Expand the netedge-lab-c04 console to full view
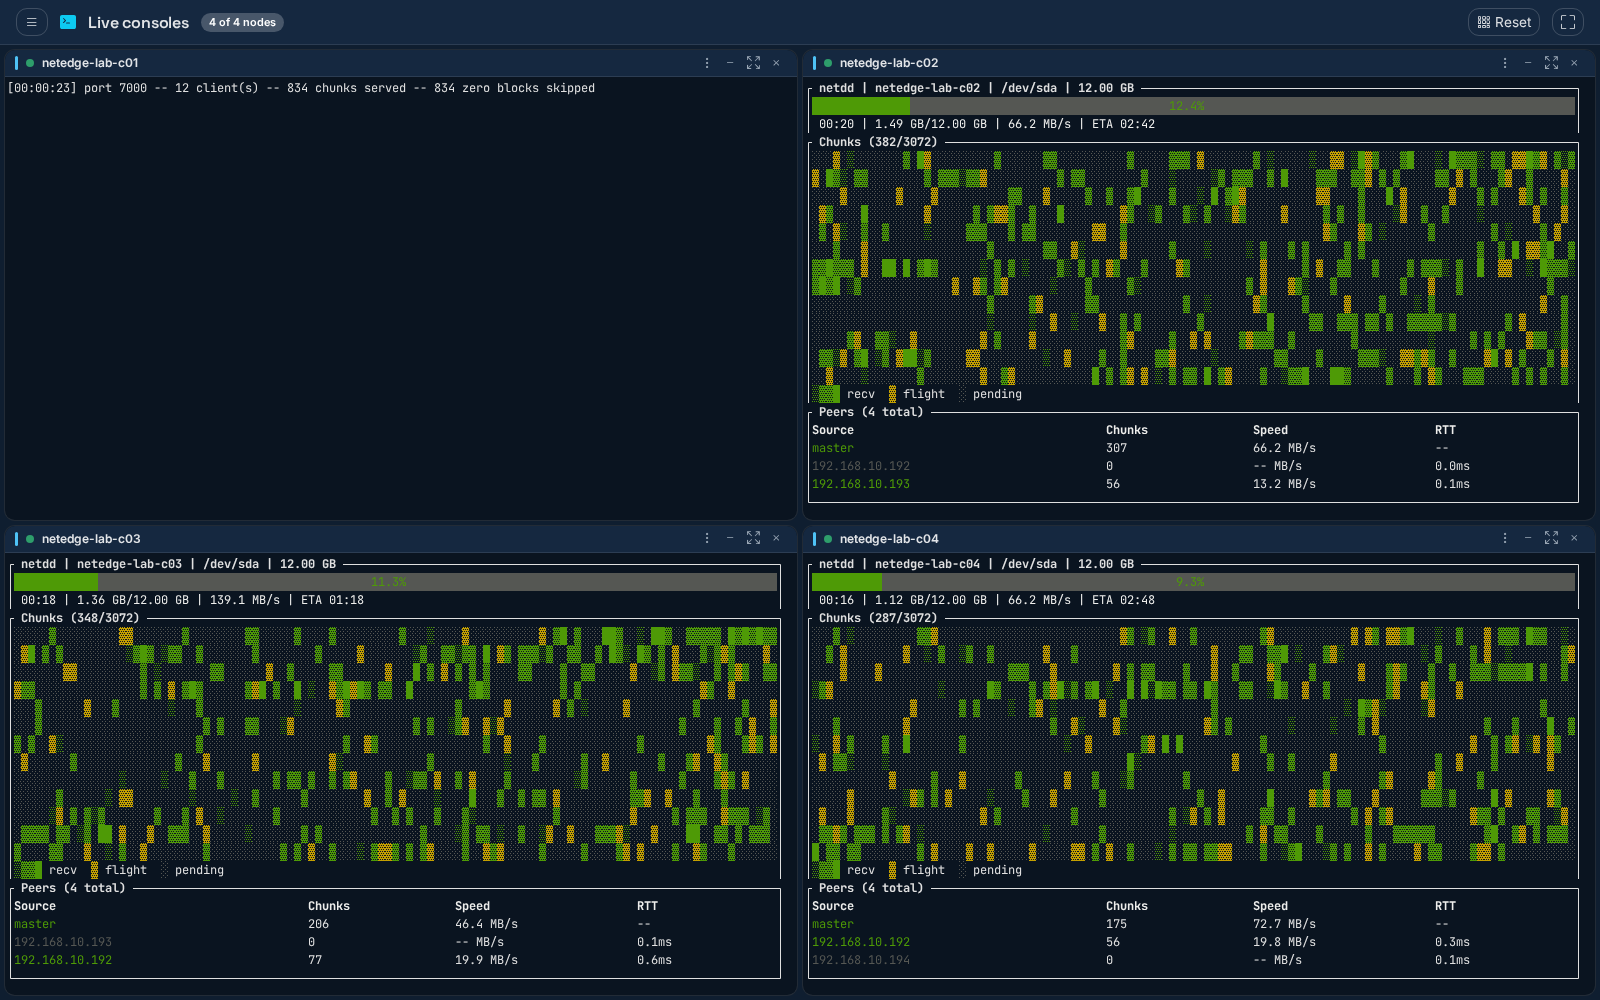Viewport: 1600px width, 1000px height. click(x=1551, y=539)
